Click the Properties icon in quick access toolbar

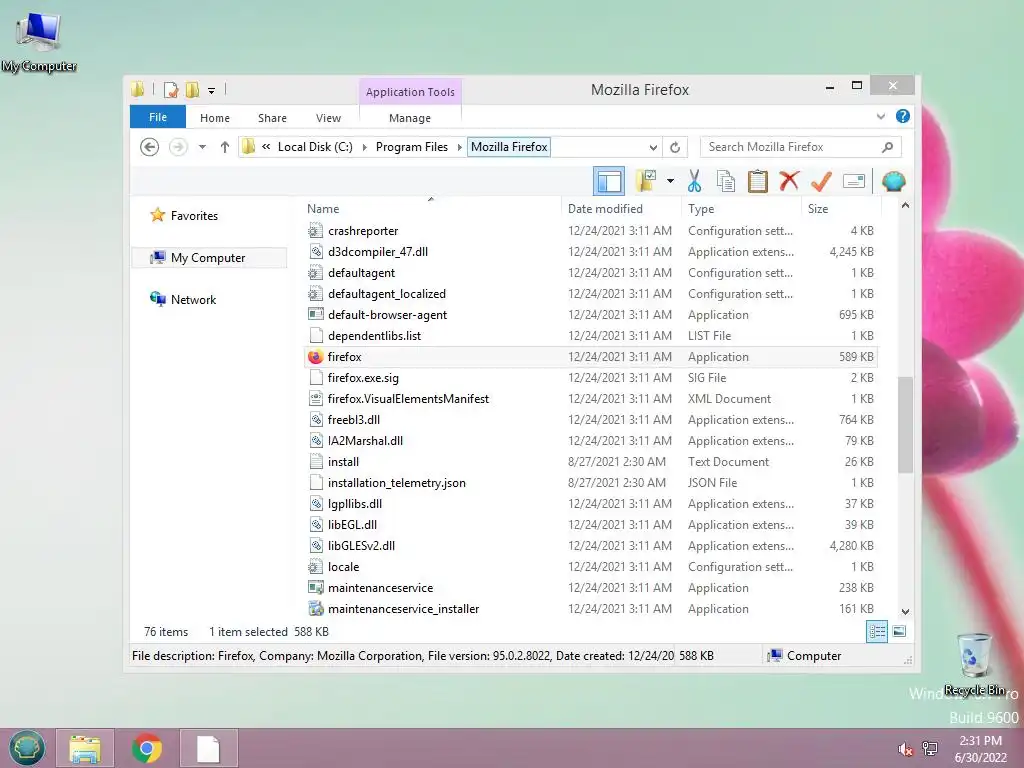coord(171,89)
